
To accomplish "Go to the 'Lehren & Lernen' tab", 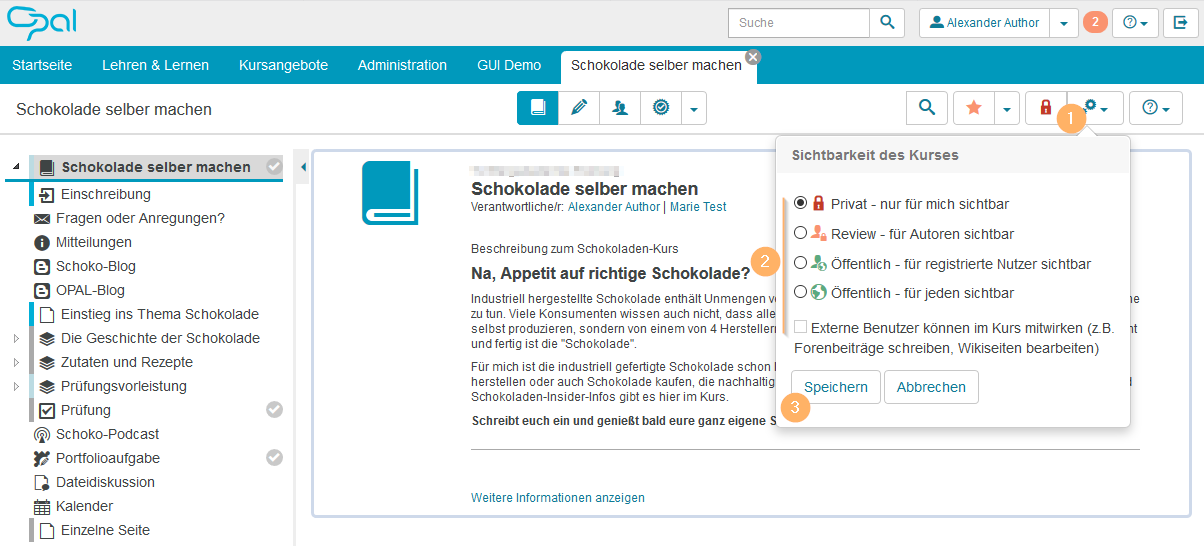I will pyautogui.click(x=155, y=65).
